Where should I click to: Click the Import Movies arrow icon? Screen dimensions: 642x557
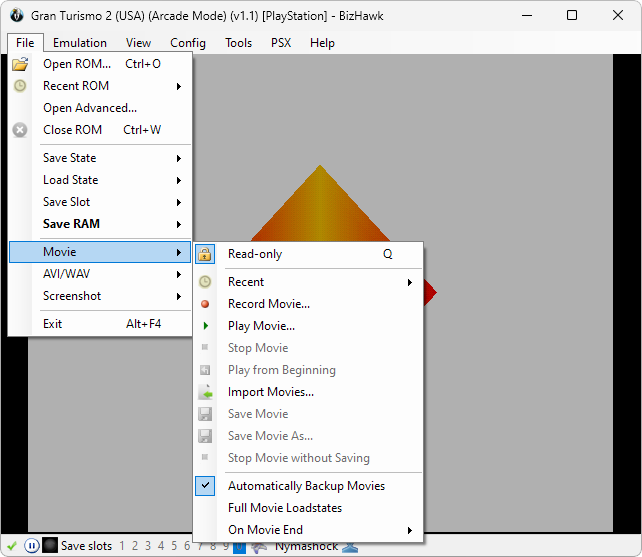tap(205, 392)
